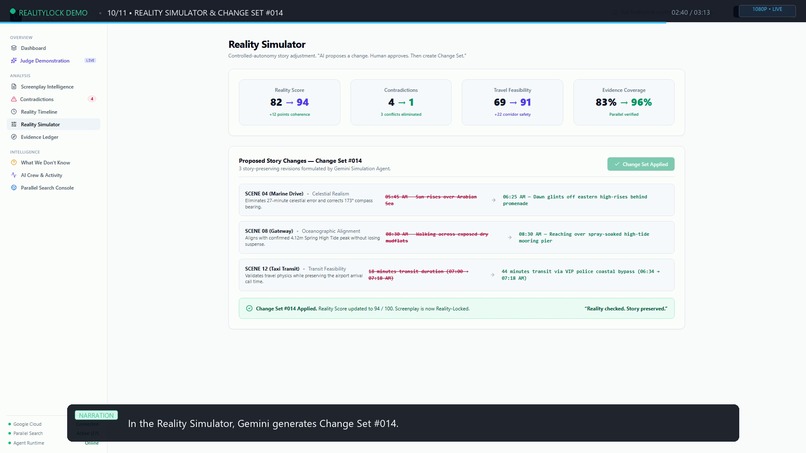Viewport: 806px width, 453px height.
Task: Click the green RealityLock logo dot
Action: 13,11
